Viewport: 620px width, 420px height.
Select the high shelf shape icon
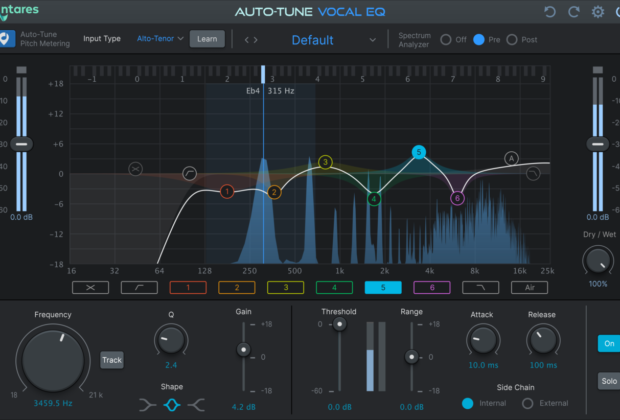(195, 404)
